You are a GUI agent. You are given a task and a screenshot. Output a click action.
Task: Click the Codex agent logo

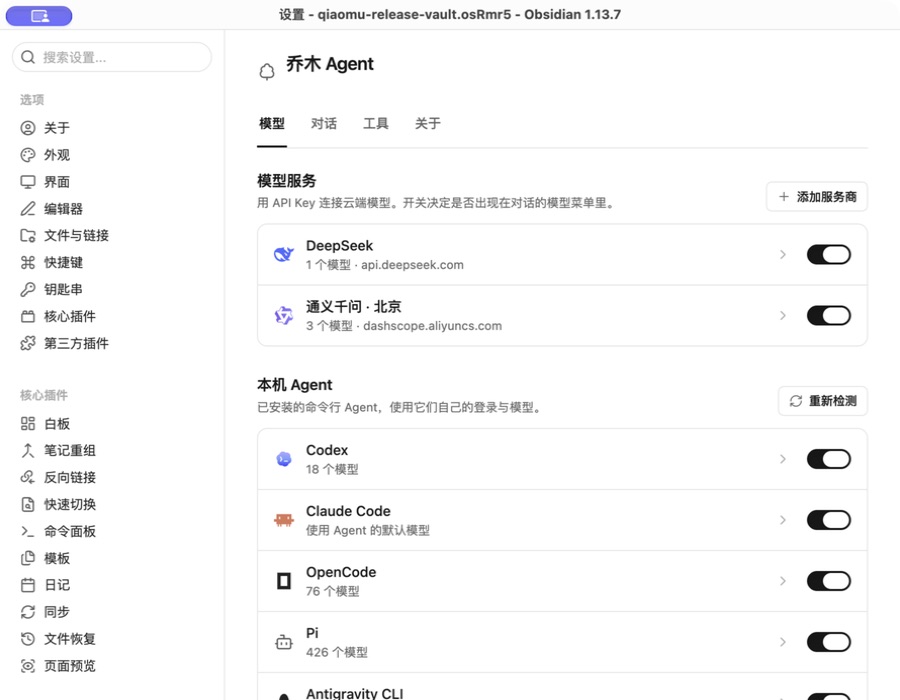pos(284,459)
